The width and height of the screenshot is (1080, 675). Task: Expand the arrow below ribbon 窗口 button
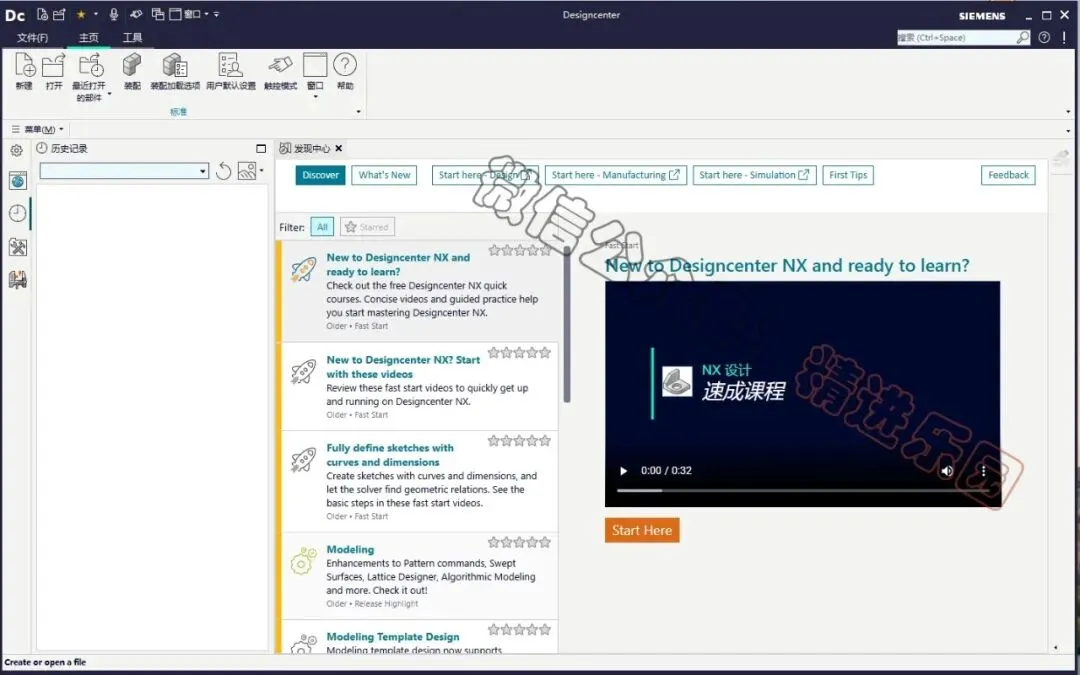coord(315,96)
